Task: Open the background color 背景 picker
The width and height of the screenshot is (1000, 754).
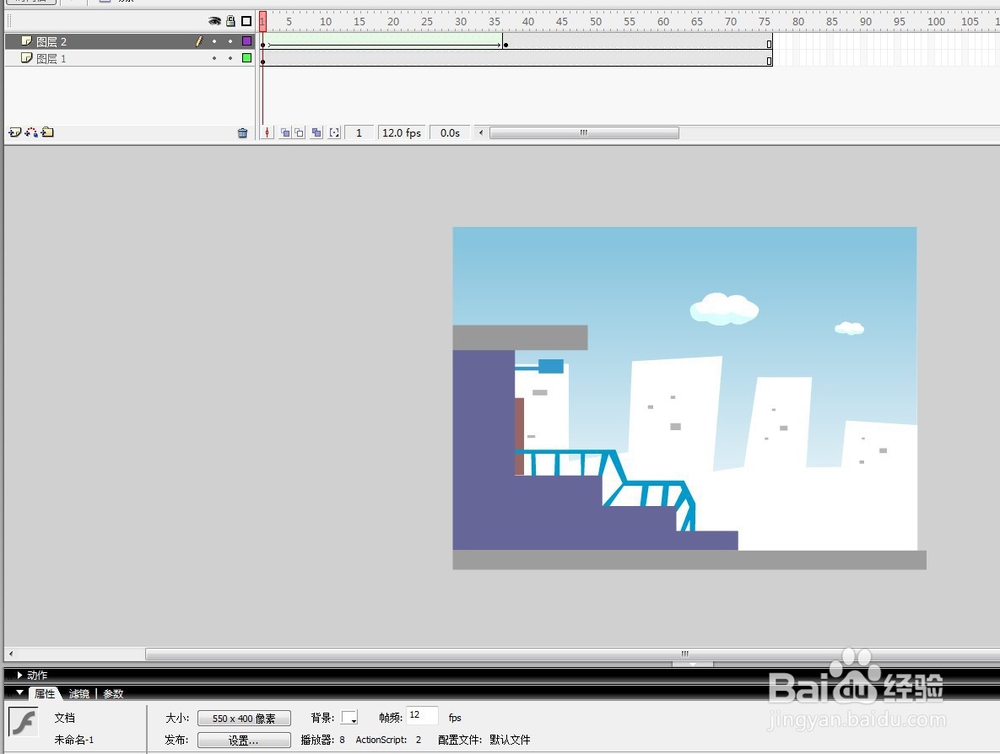Action: 349,718
